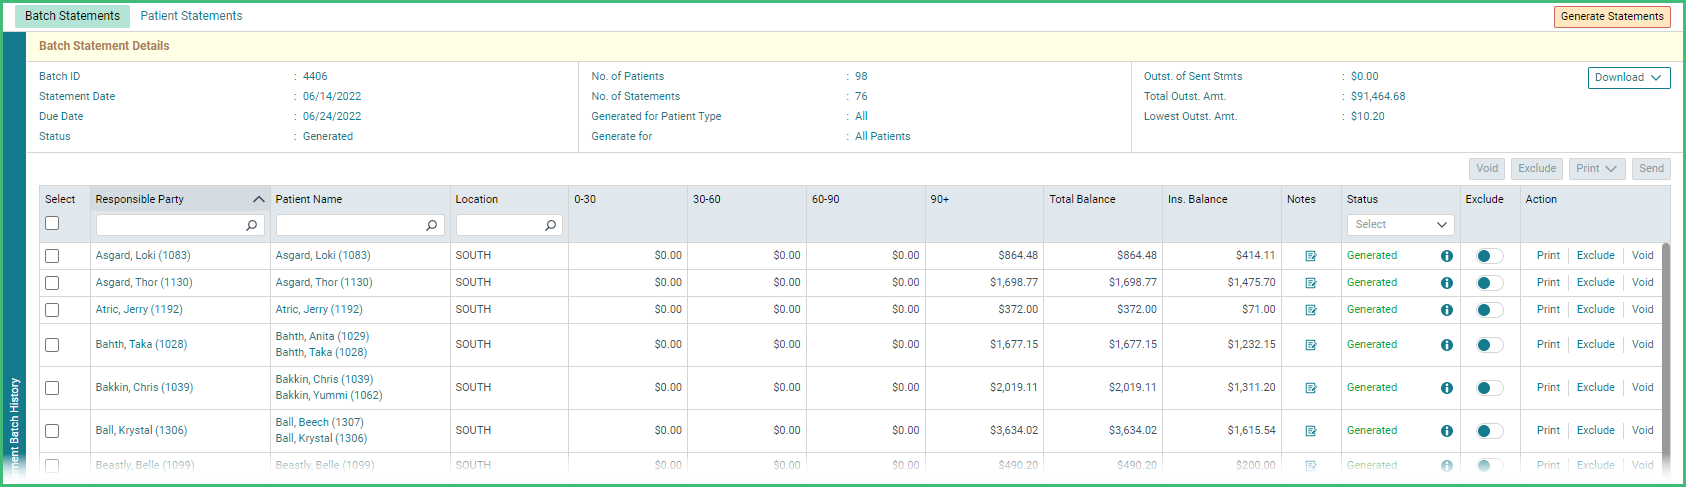Image resolution: width=1686 pixels, height=487 pixels.
Task: Click the Send button
Action: (1651, 168)
